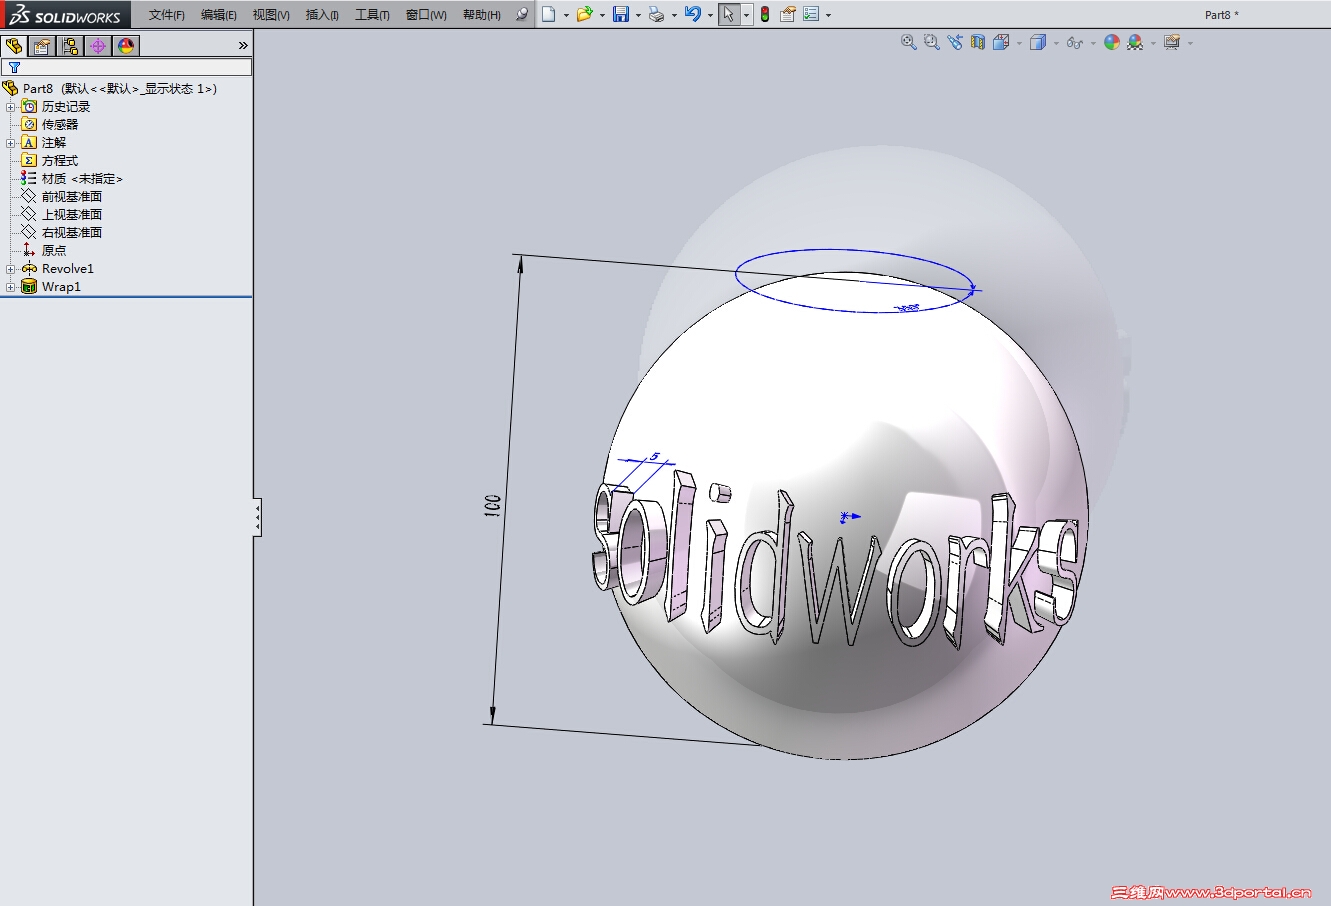The height and width of the screenshot is (906, 1331).
Task: Open the Undo dropdown arrow
Action: pos(710,15)
